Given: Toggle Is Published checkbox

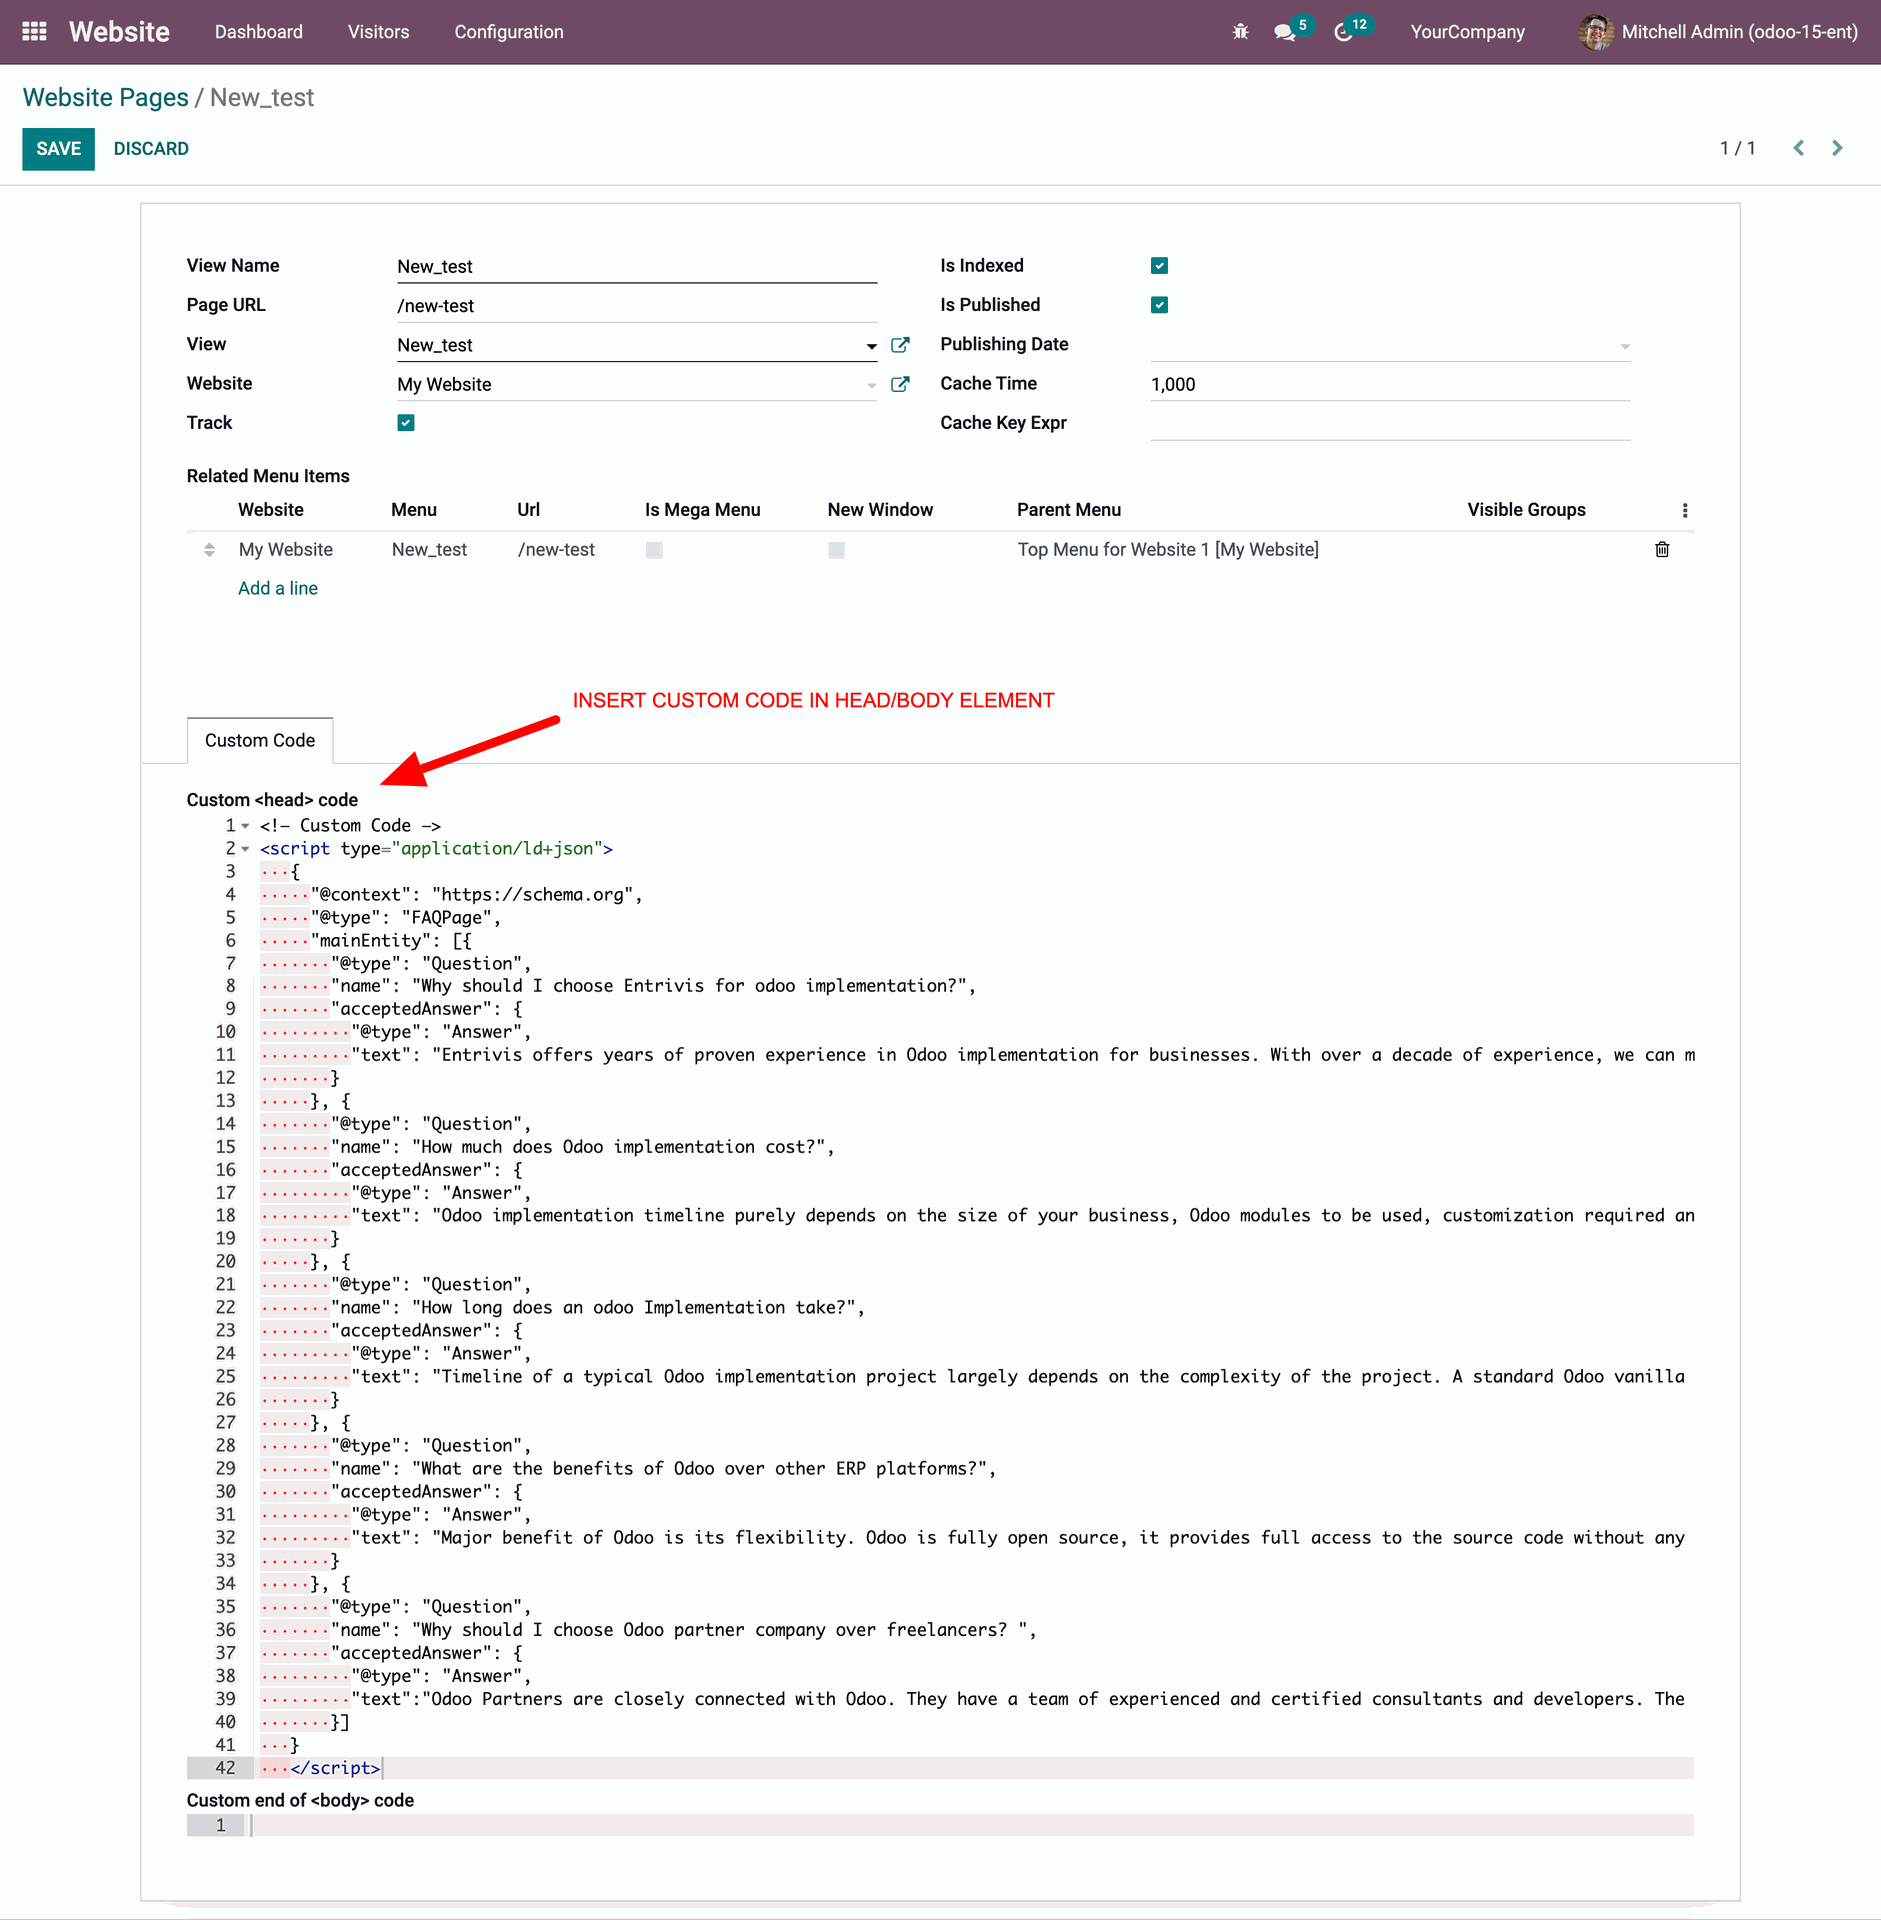Looking at the screenshot, I should (1159, 305).
